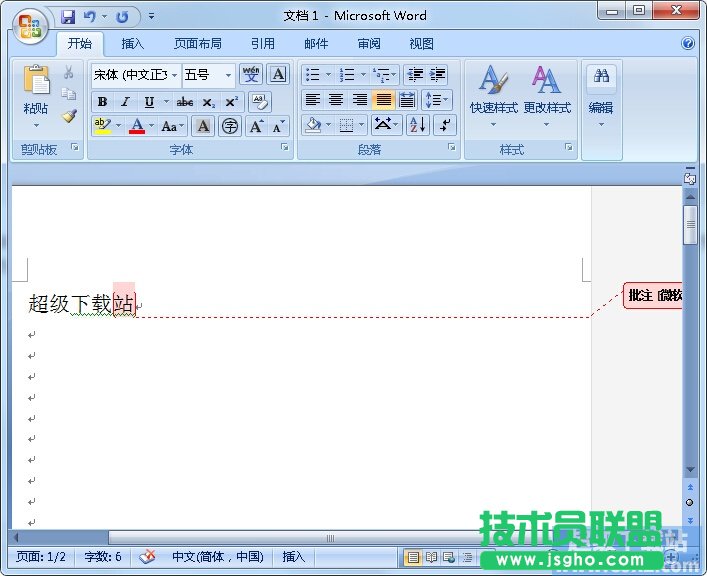Viewport: 707px width, 576px height.
Task: Apply strikethrough with the abc icon
Action: pyautogui.click(x=185, y=102)
